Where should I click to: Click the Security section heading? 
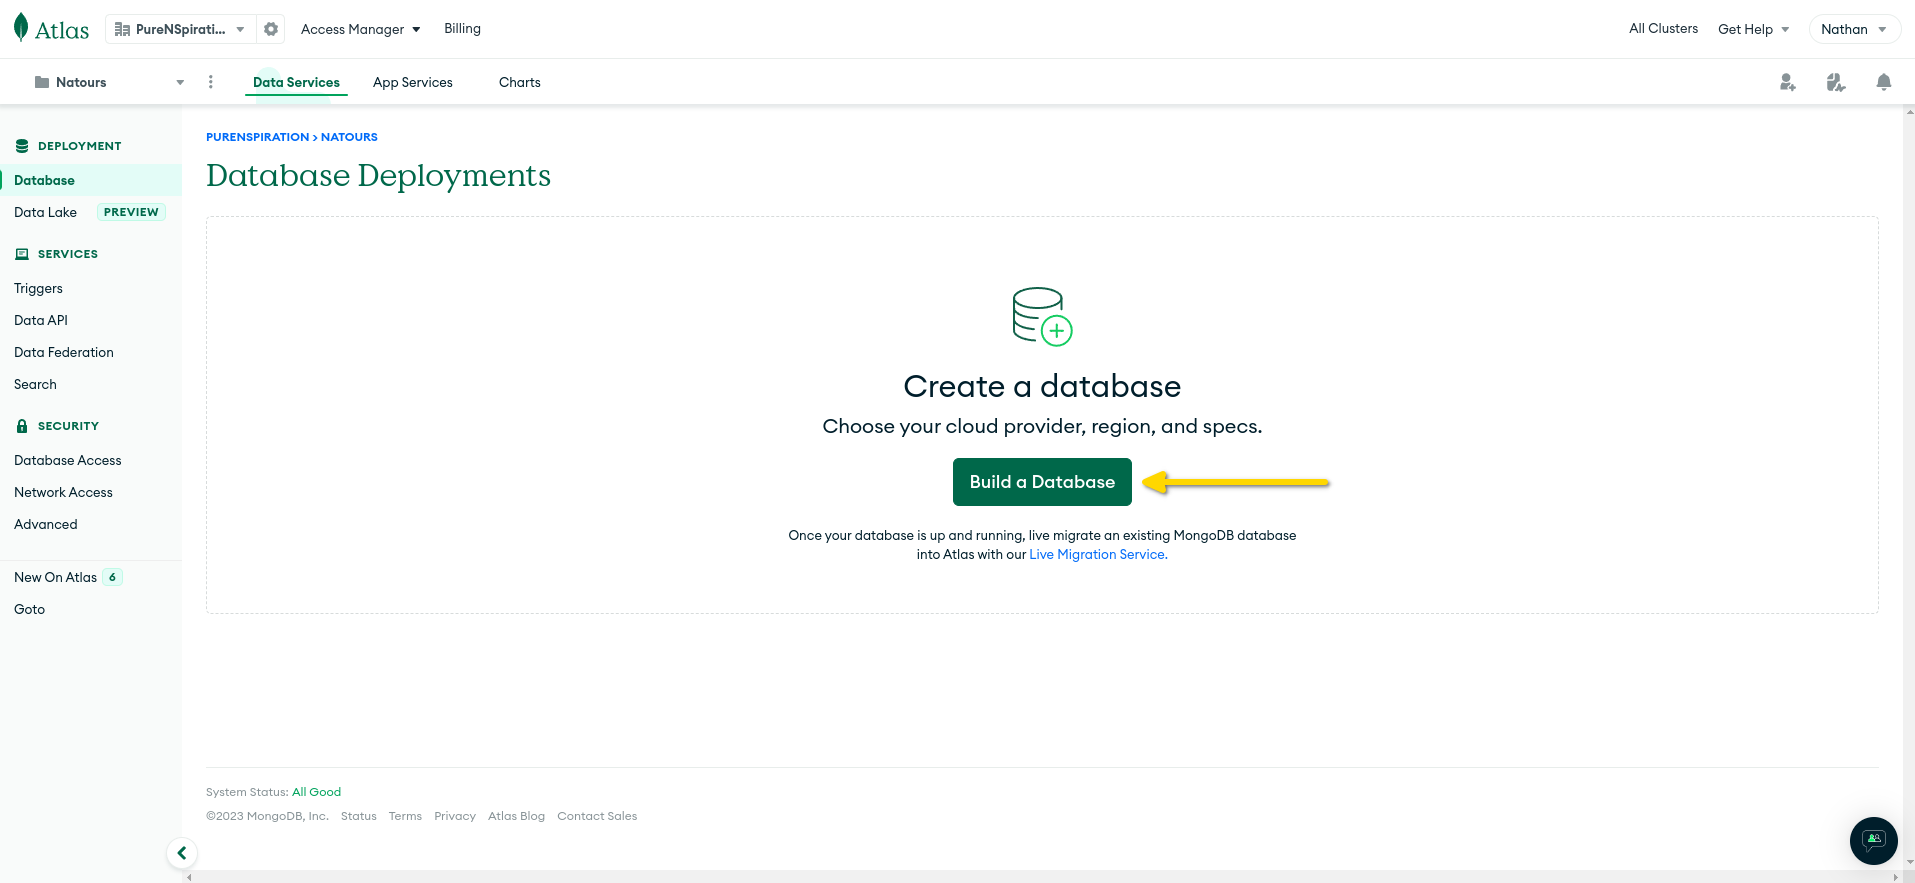point(68,426)
